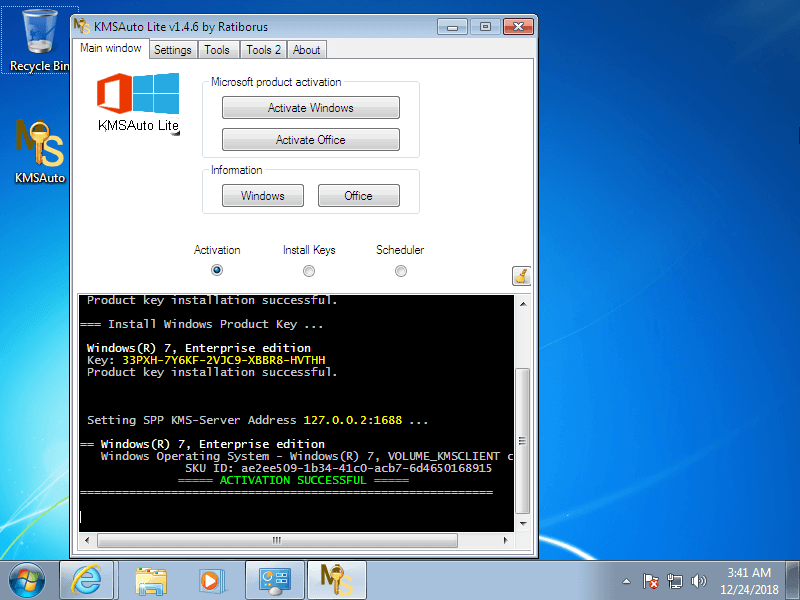Open Windows Explorer from the taskbar

point(150,580)
